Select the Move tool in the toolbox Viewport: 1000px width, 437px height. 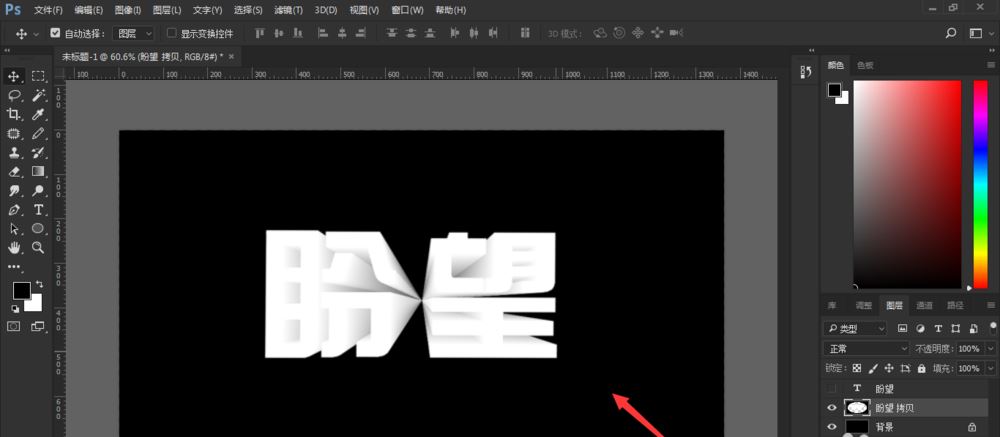pyautogui.click(x=13, y=77)
